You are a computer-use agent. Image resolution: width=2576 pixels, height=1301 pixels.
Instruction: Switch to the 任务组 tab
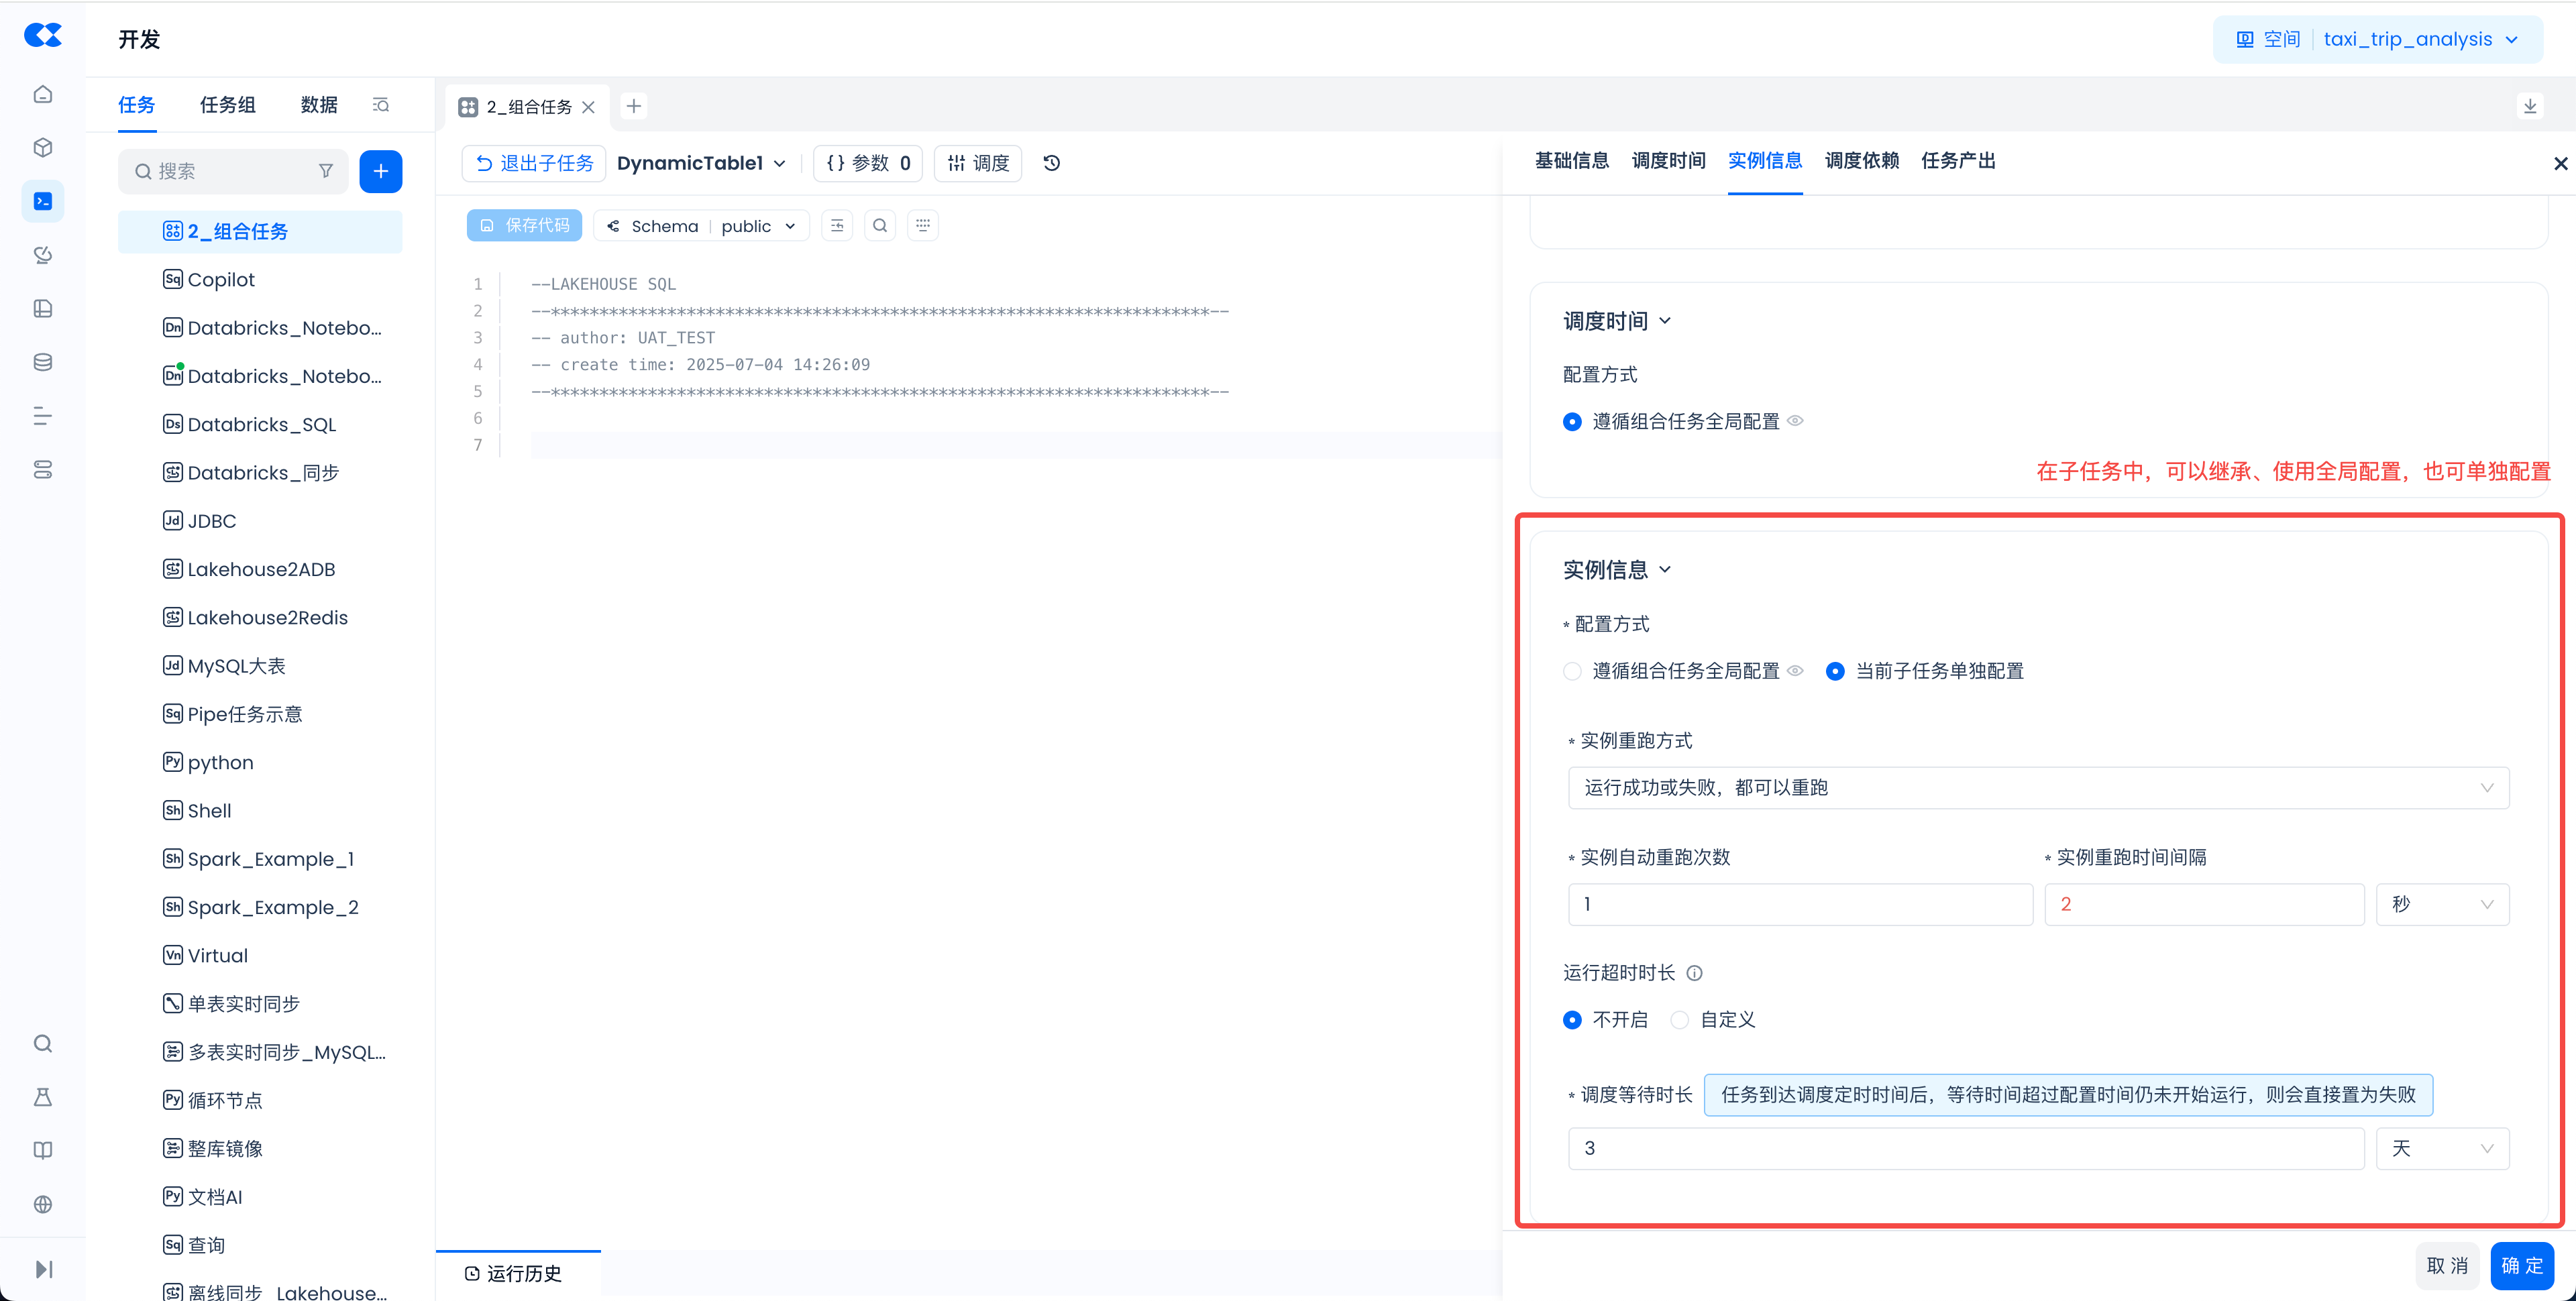coord(227,105)
